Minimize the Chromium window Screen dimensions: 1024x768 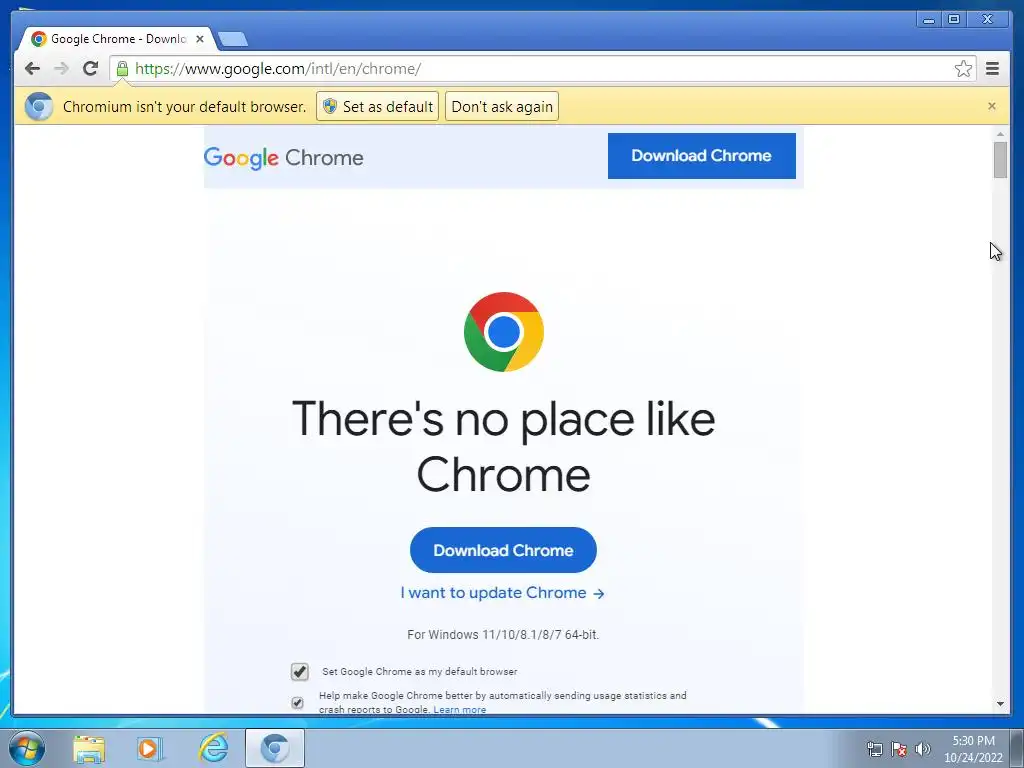[x=929, y=20]
